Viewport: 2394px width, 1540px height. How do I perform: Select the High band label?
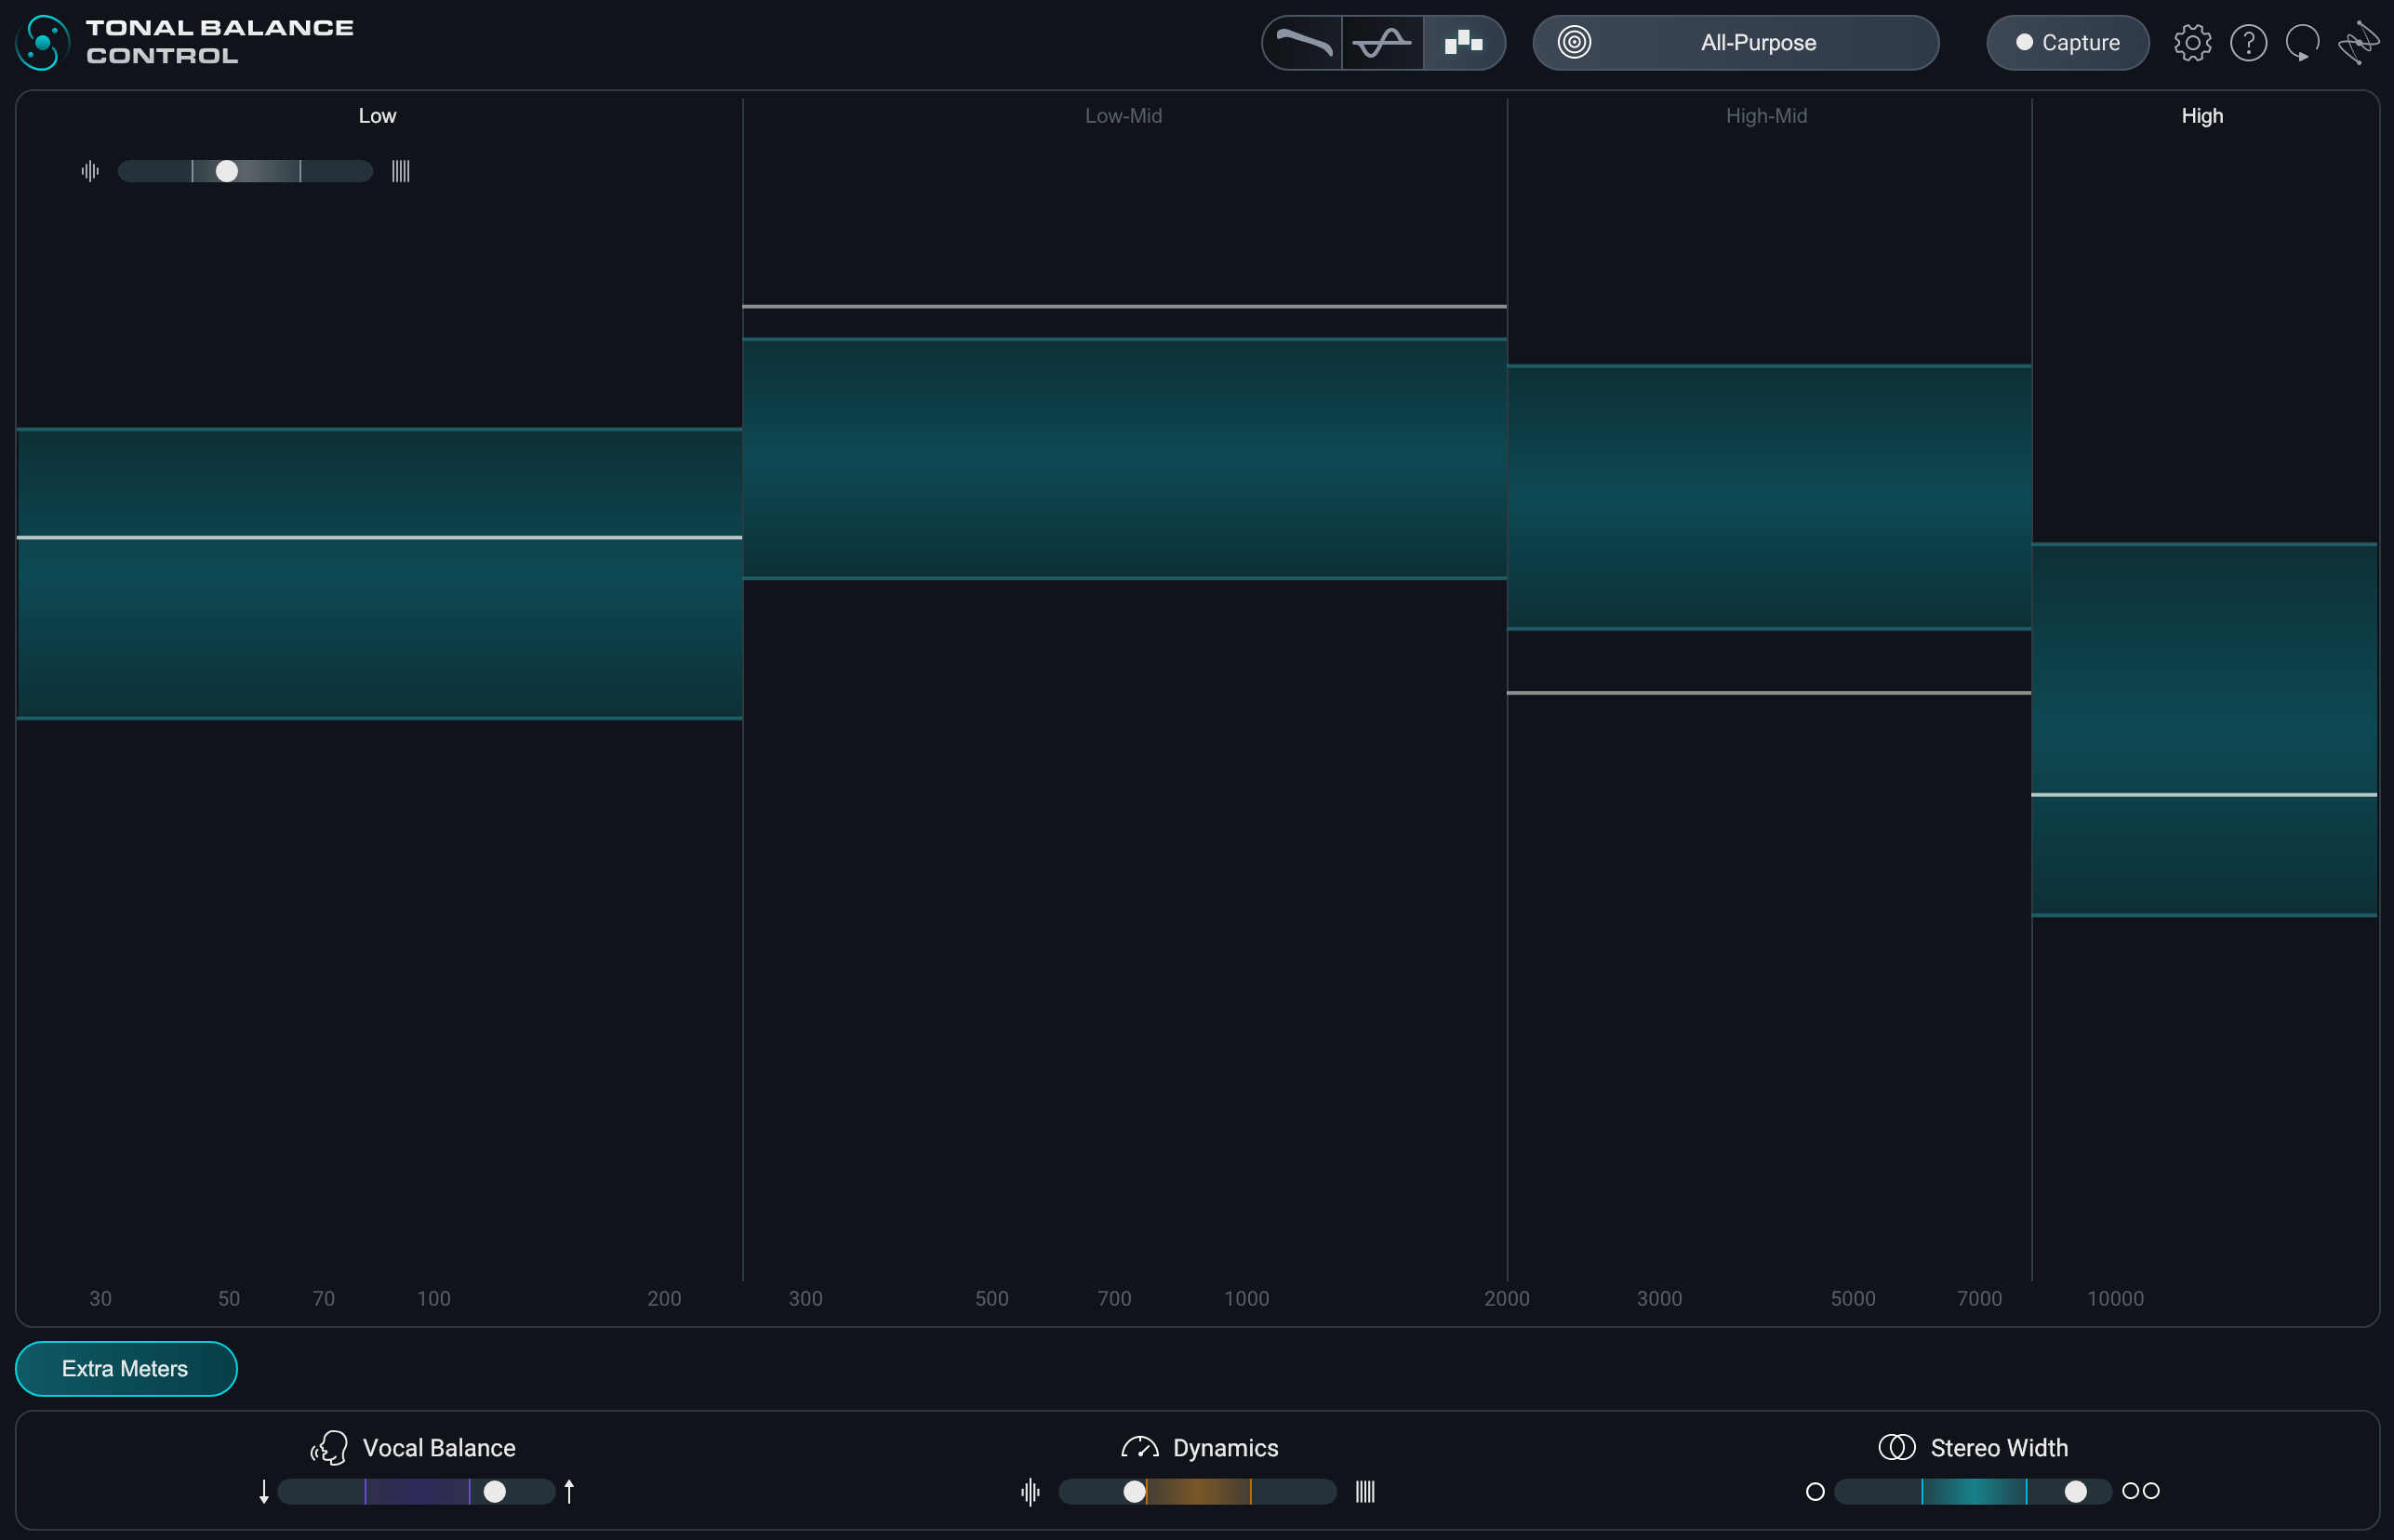coord(2201,116)
